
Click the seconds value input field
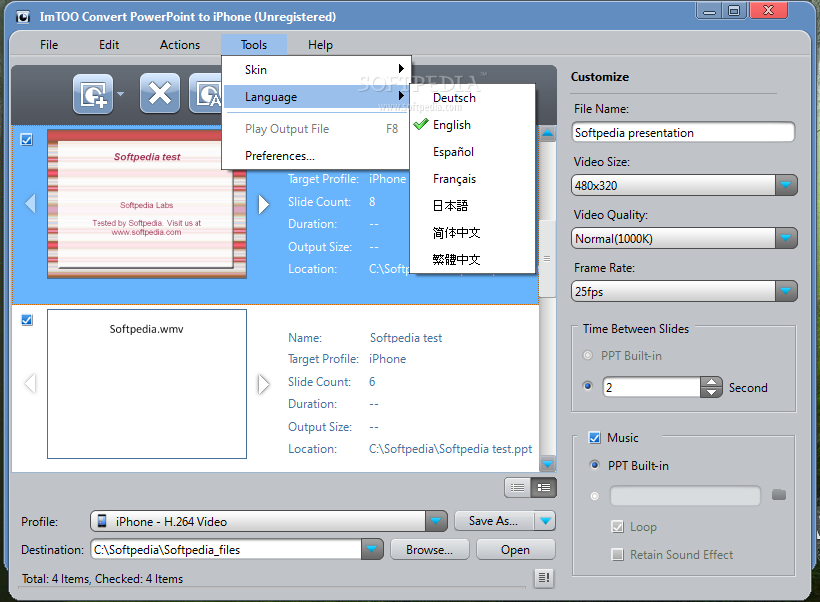[652, 387]
